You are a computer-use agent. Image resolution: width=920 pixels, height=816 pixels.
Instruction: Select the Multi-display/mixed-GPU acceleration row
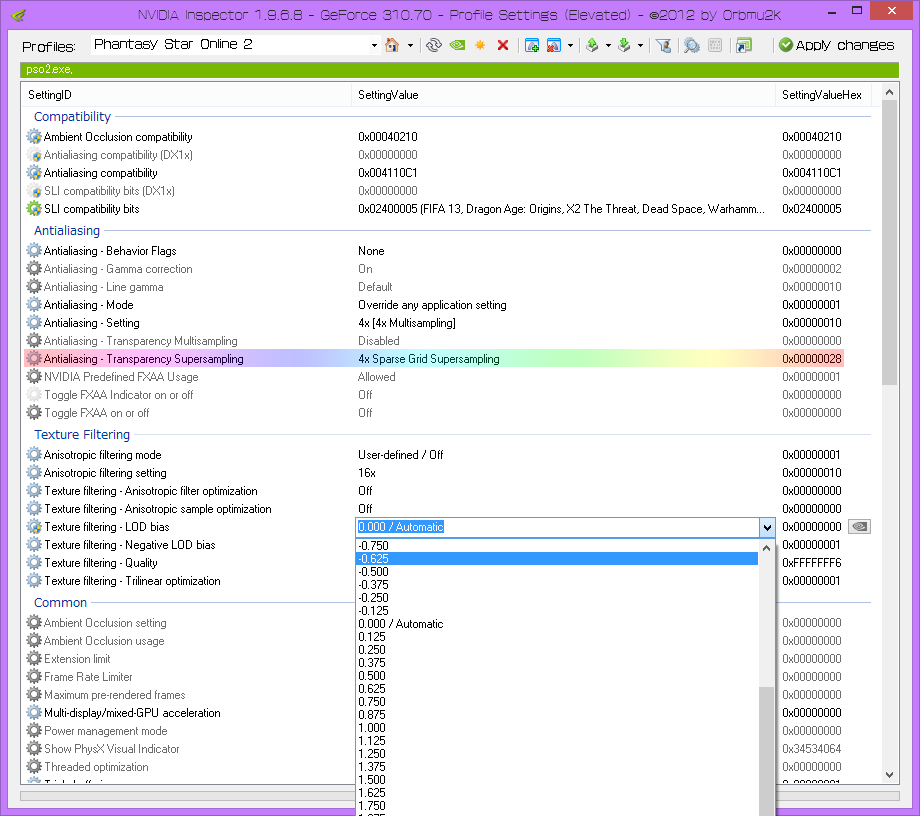coord(191,713)
